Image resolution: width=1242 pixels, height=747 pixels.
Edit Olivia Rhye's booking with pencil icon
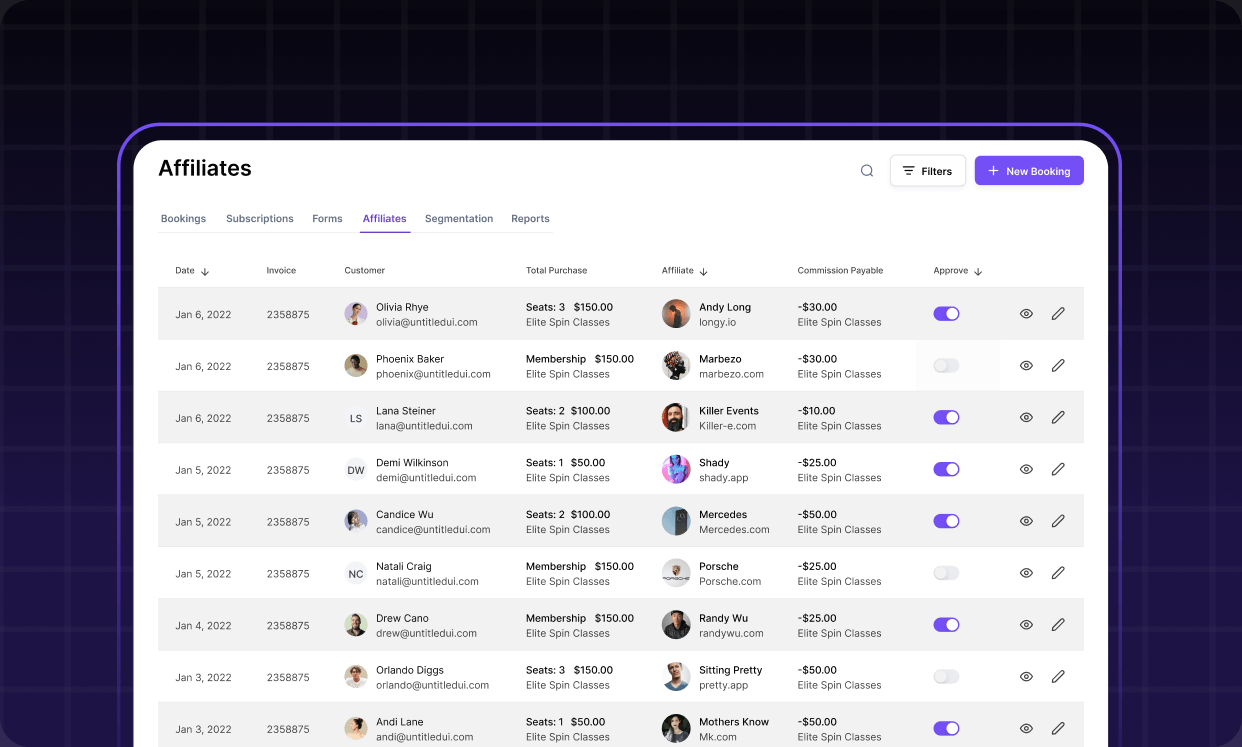point(1058,314)
